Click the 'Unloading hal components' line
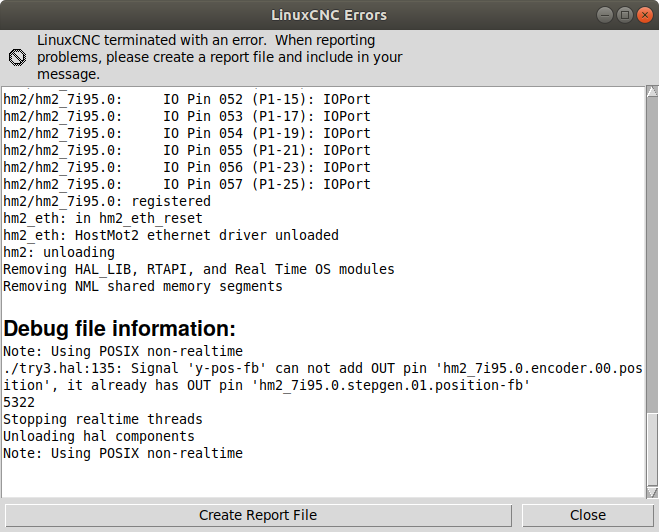Viewport: 659px width, 532px height. pyautogui.click(x=99, y=436)
